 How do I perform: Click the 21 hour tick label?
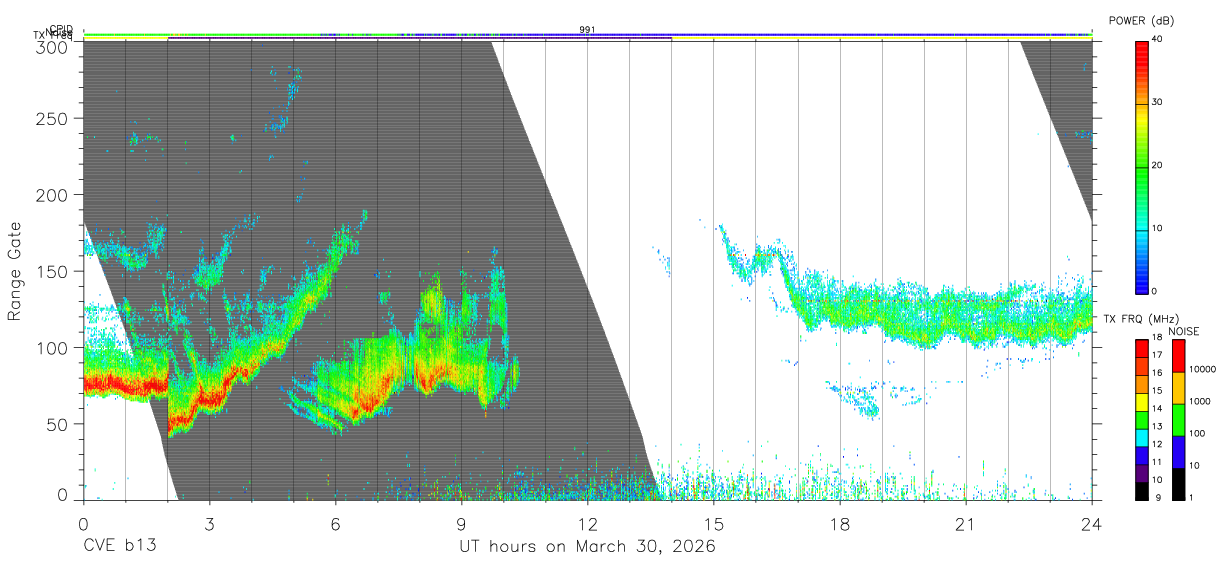click(966, 524)
